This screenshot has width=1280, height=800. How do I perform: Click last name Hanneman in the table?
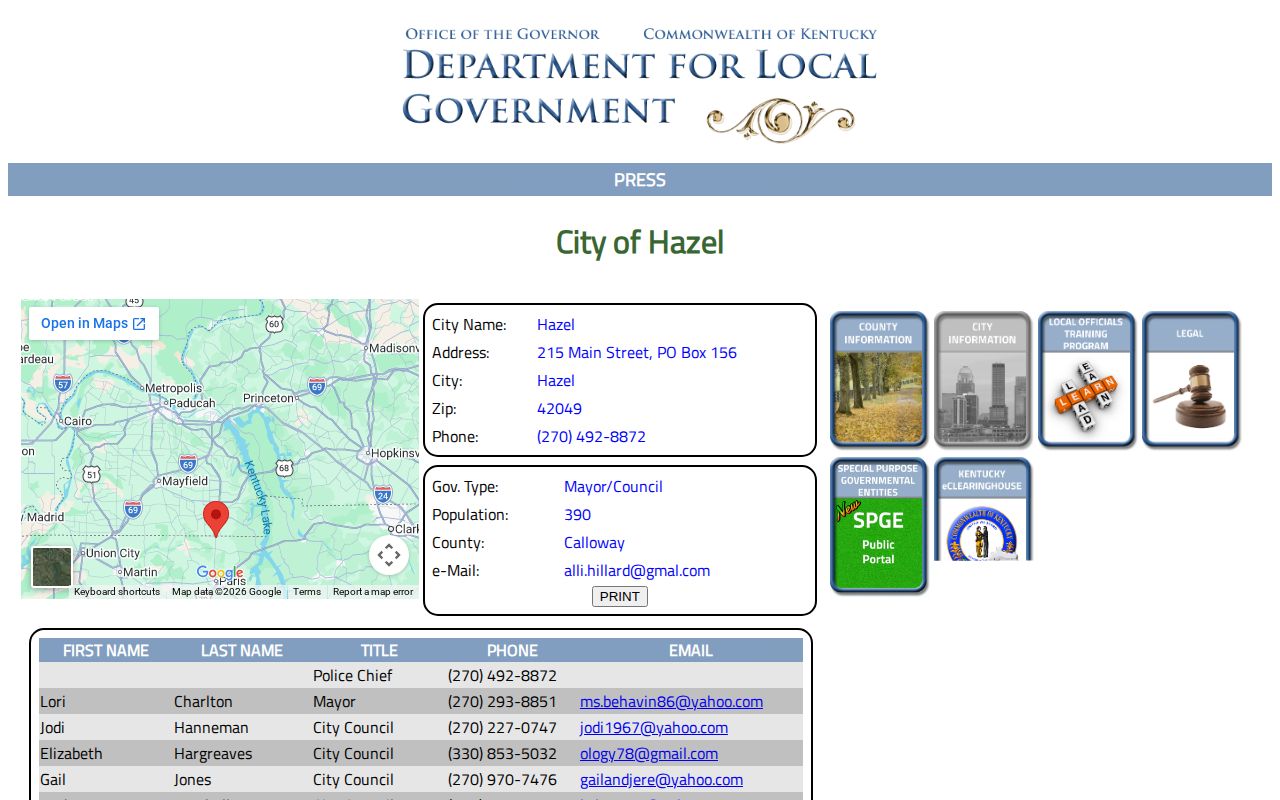point(211,728)
